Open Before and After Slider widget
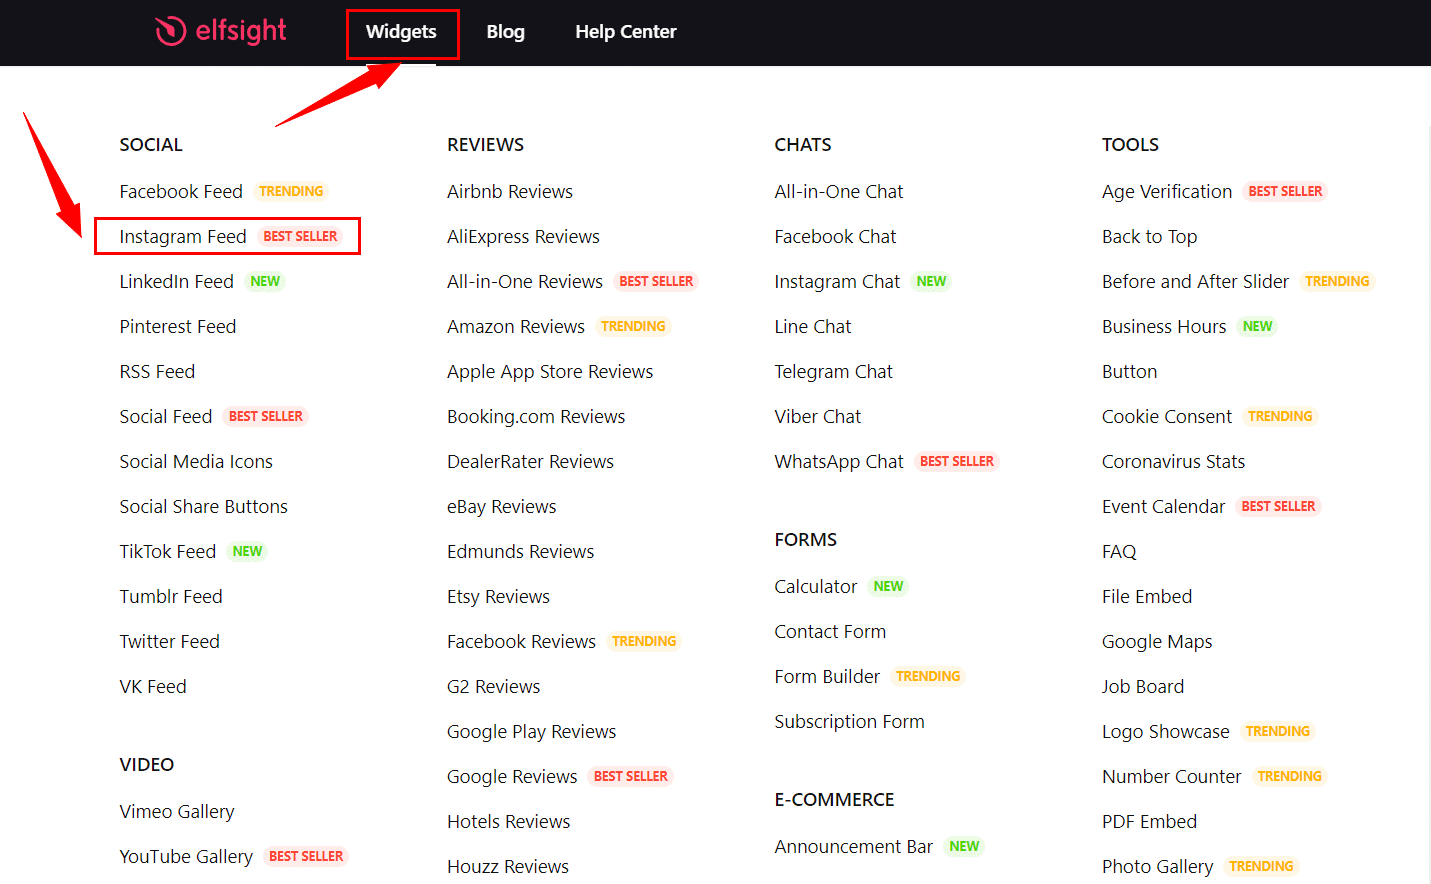Viewport: 1431px width, 884px height. [1196, 281]
